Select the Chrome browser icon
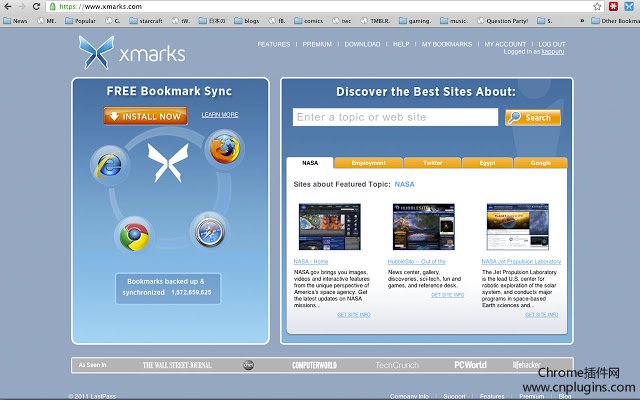This screenshot has width=640, height=400. pos(134,236)
